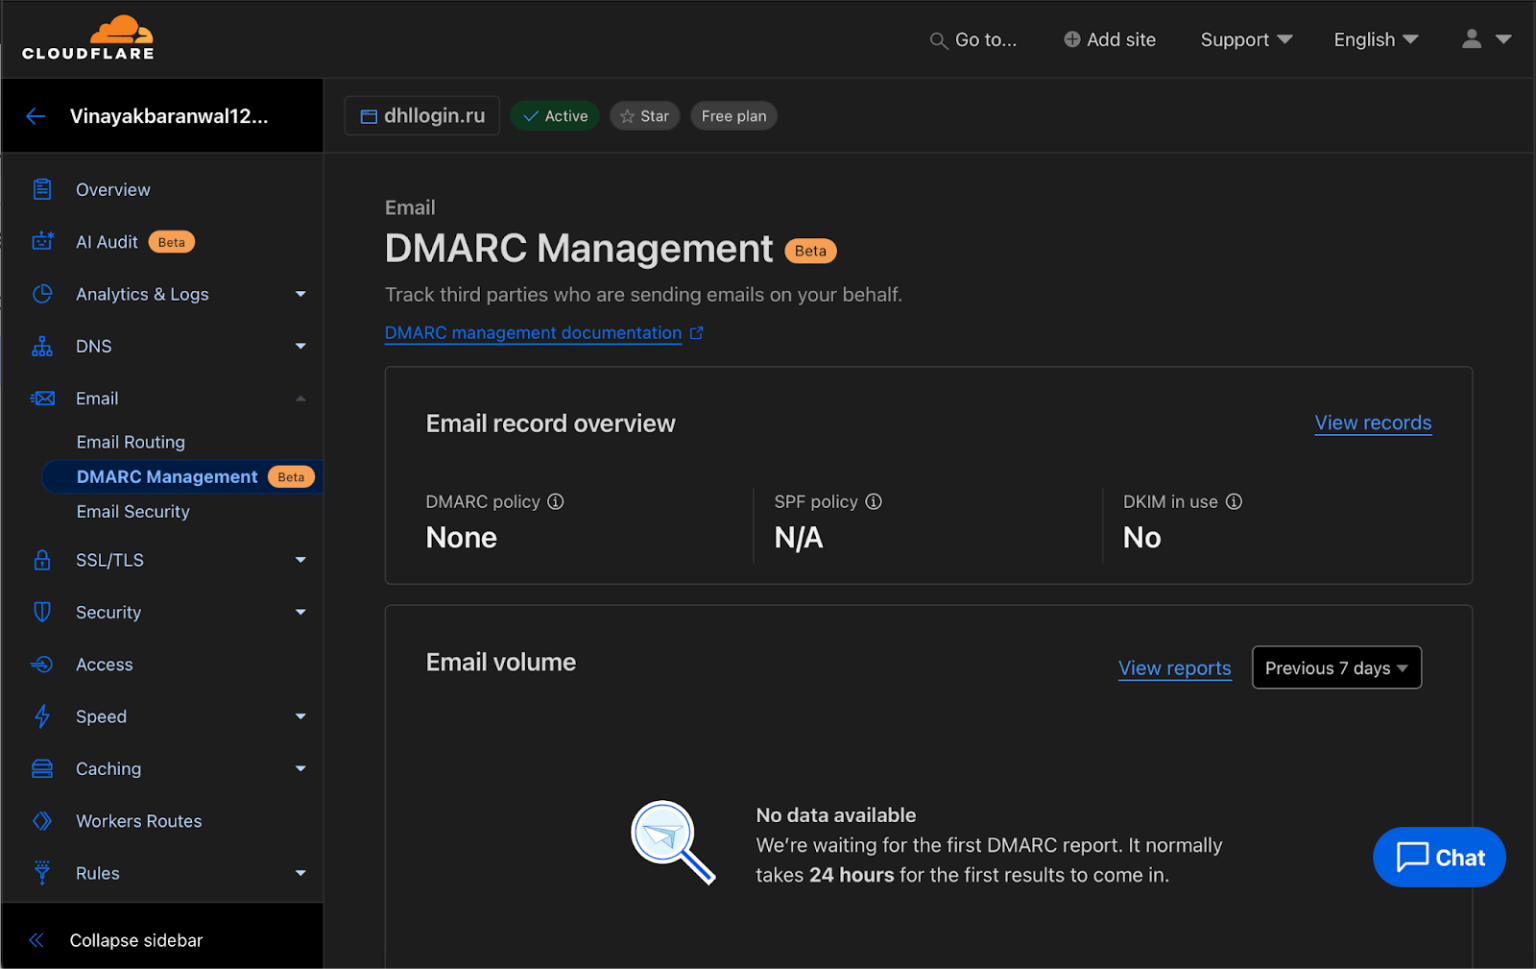Click the Cloudflare logo
Screen dimensions: 1536x969
(87, 38)
